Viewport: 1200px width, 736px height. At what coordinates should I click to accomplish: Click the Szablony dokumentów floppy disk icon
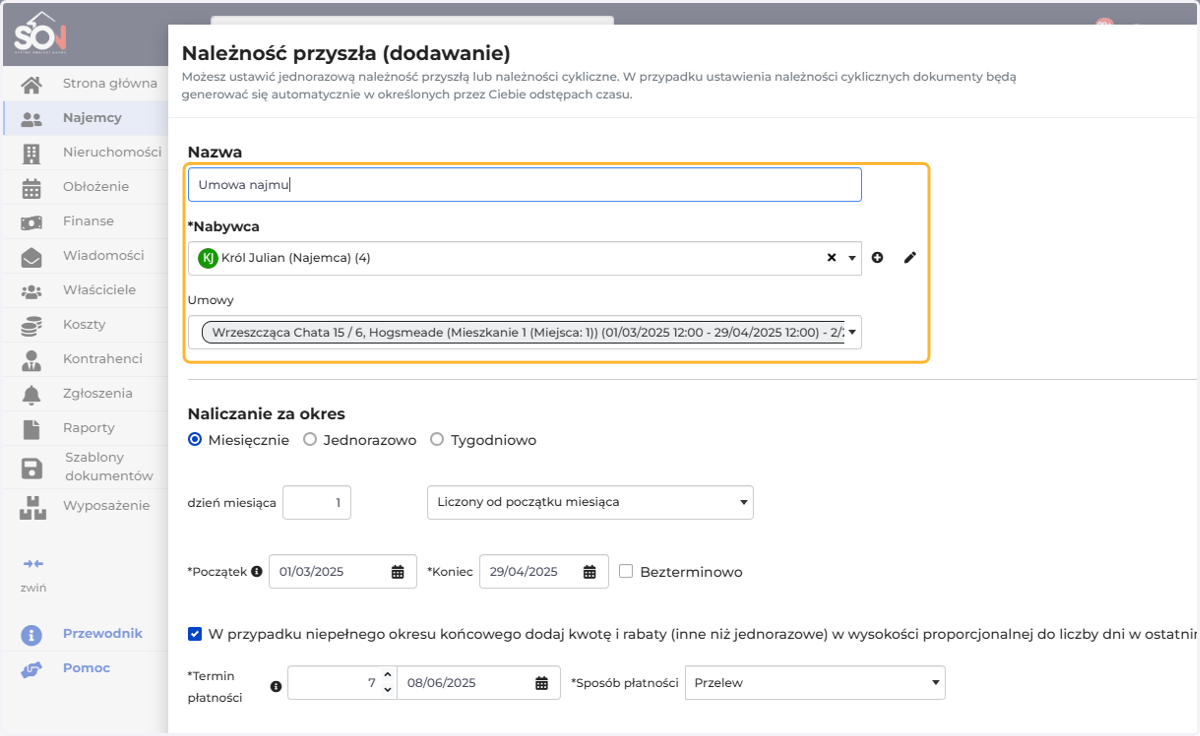[x=32, y=467]
